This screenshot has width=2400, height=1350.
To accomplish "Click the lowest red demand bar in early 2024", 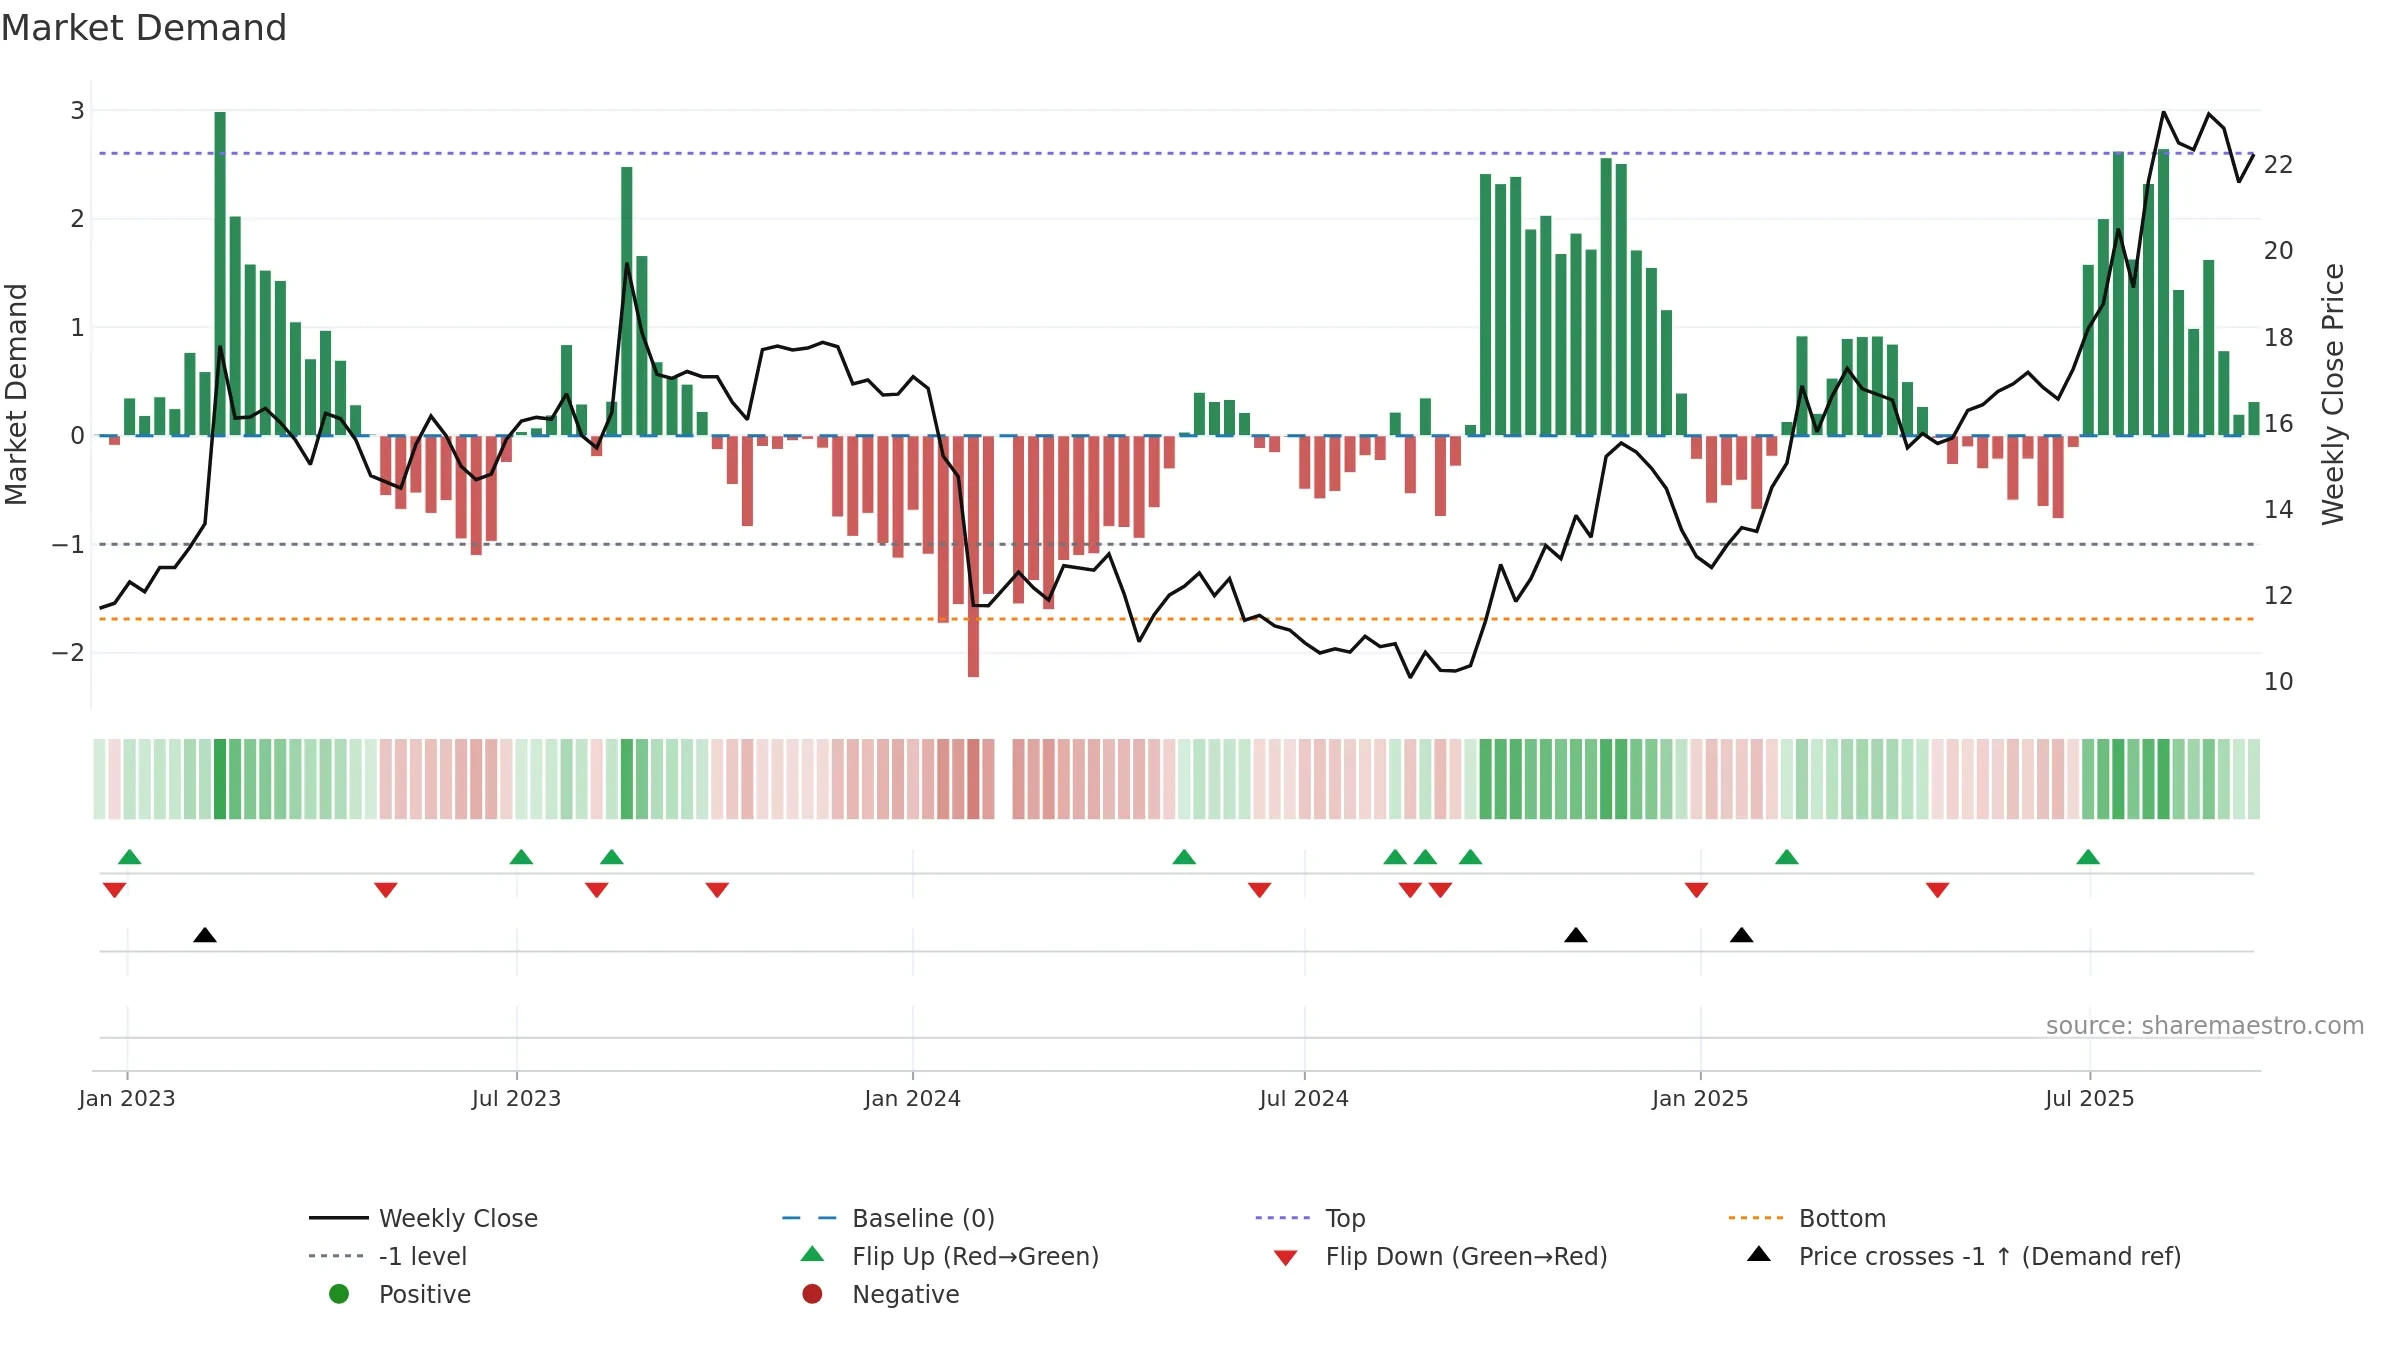I will click(x=973, y=556).
